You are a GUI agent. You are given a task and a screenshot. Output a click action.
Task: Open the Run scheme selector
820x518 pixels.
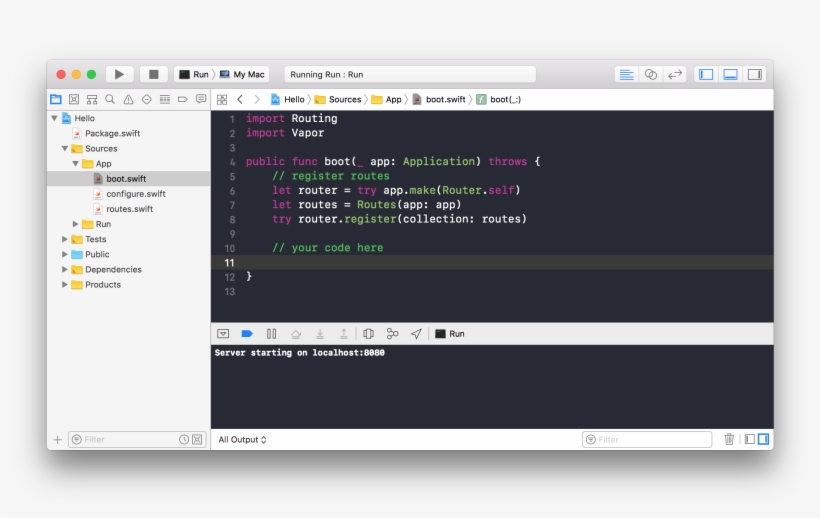click(x=194, y=74)
